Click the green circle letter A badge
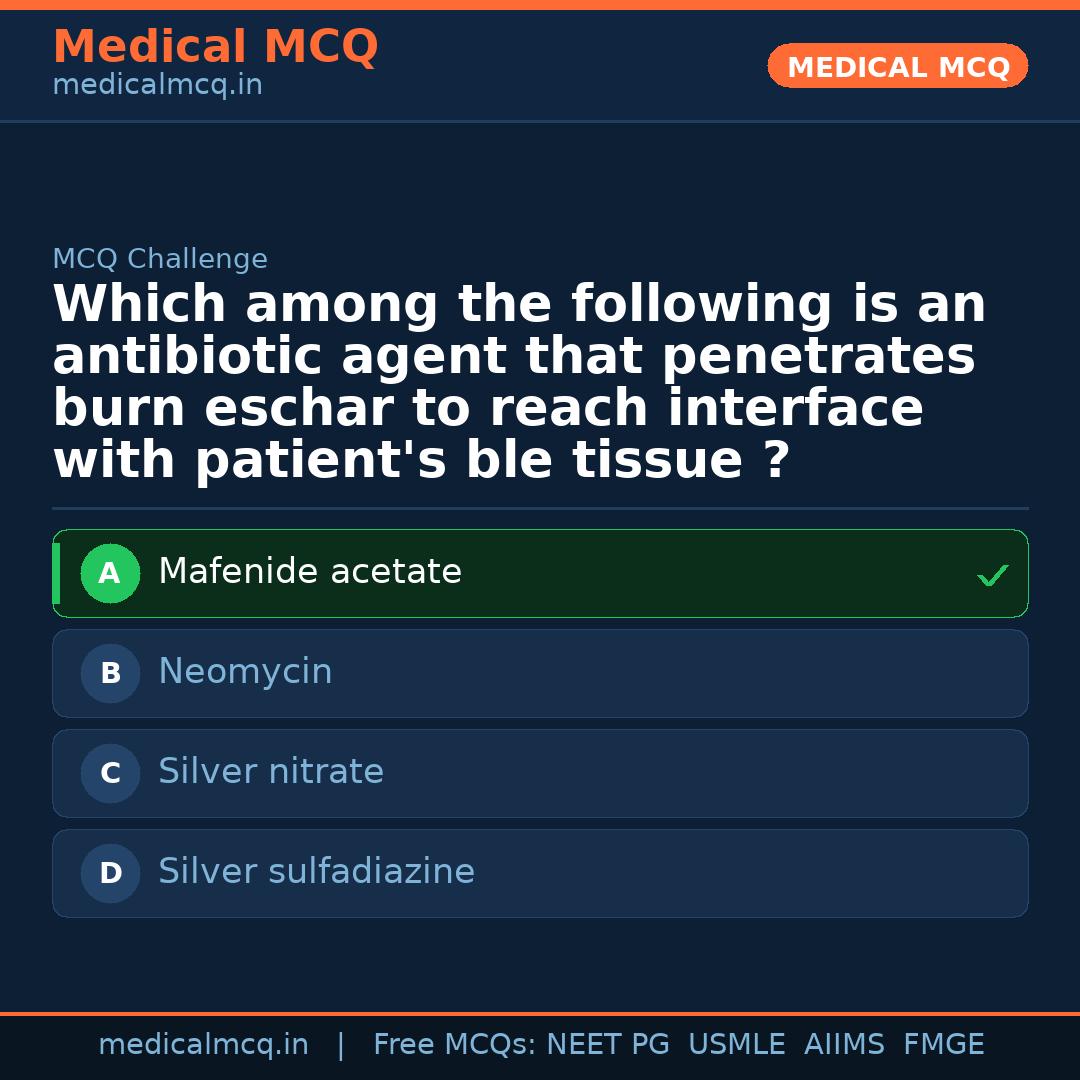 click(x=110, y=574)
